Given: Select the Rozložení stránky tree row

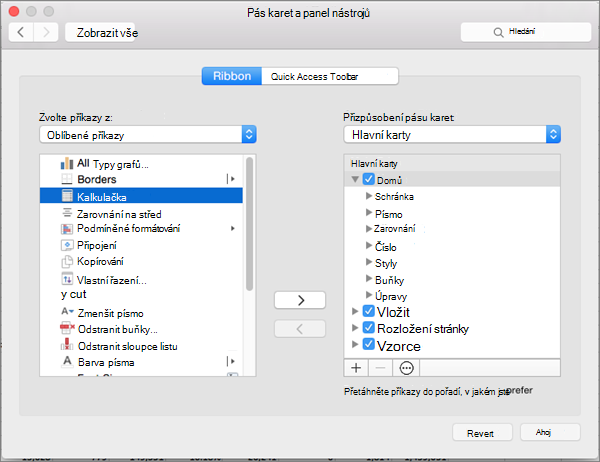Looking at the screenshot, I should [x=452, y=328].
